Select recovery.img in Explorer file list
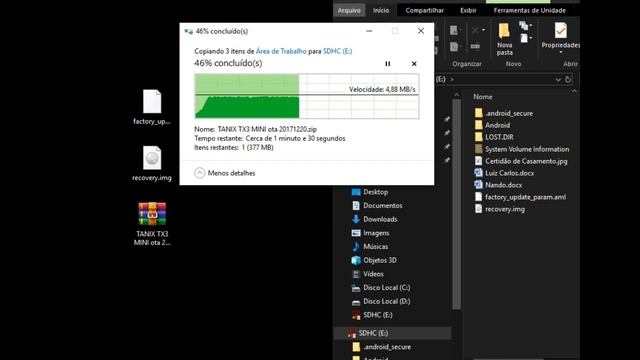640x360 pixels. coord(500,209)
